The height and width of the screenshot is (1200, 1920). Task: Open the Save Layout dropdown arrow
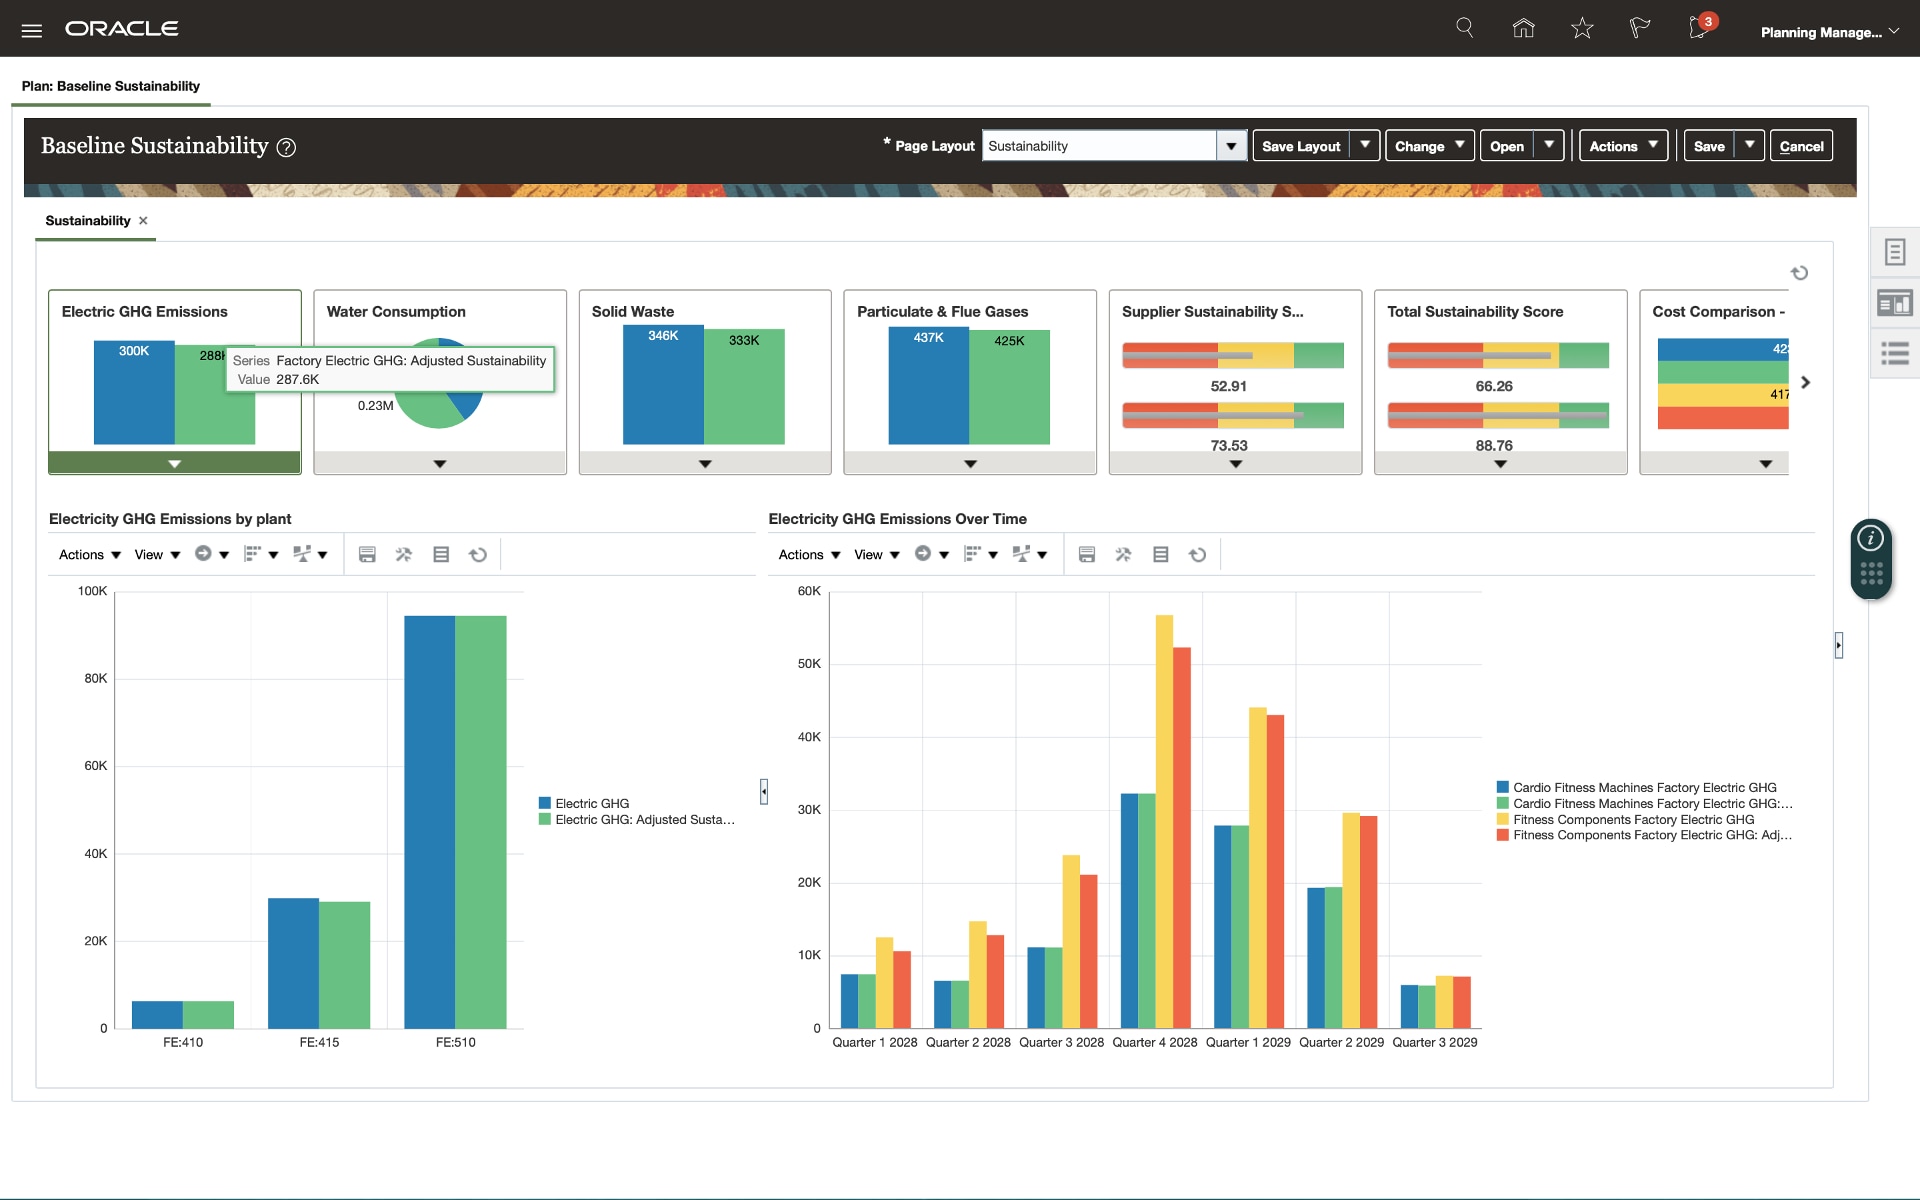click(x=1365, y=145)
